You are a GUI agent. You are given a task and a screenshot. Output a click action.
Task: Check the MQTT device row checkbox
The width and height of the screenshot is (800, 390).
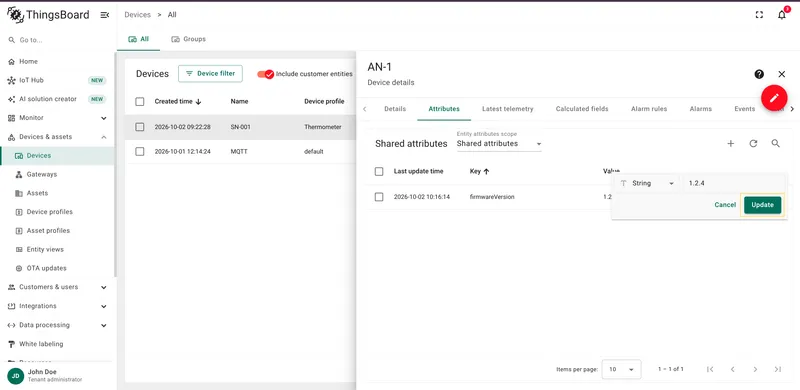pyautogui.click(x=140, y=152)
